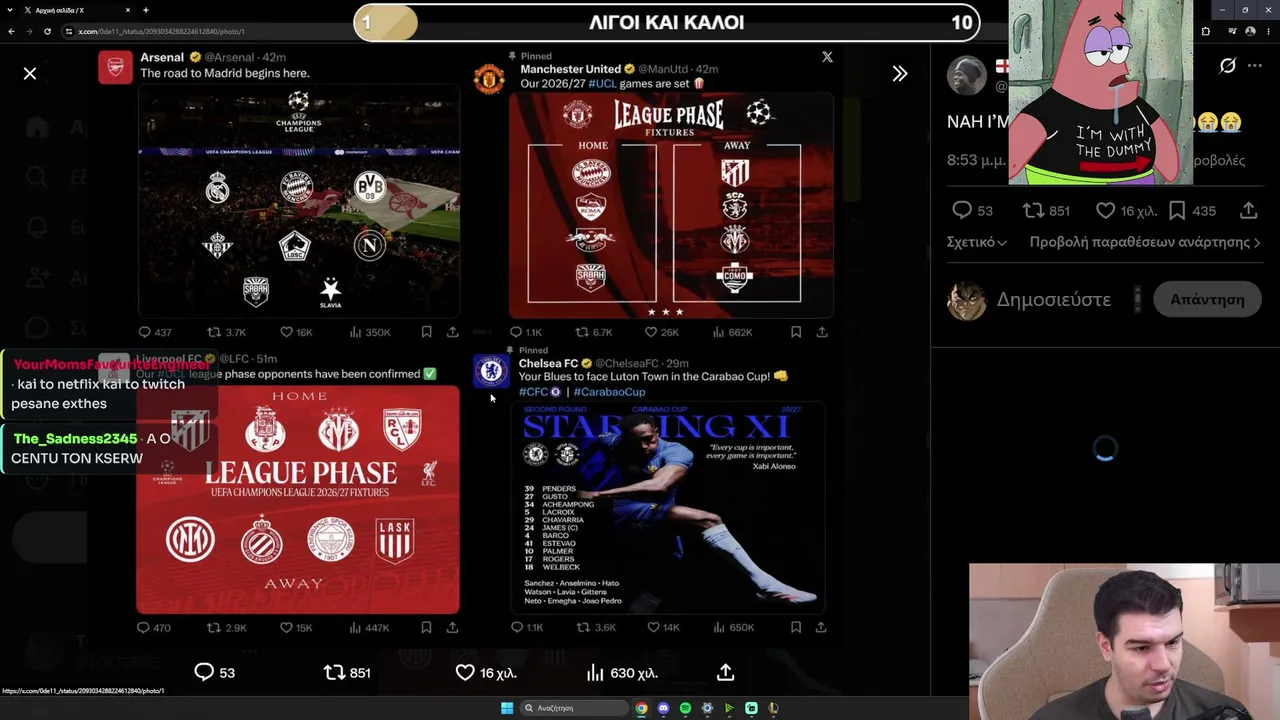Focus the Δημοσιεύστε reply field
This screenshot has height=720, width=1280.
[x=1054, y=299]
